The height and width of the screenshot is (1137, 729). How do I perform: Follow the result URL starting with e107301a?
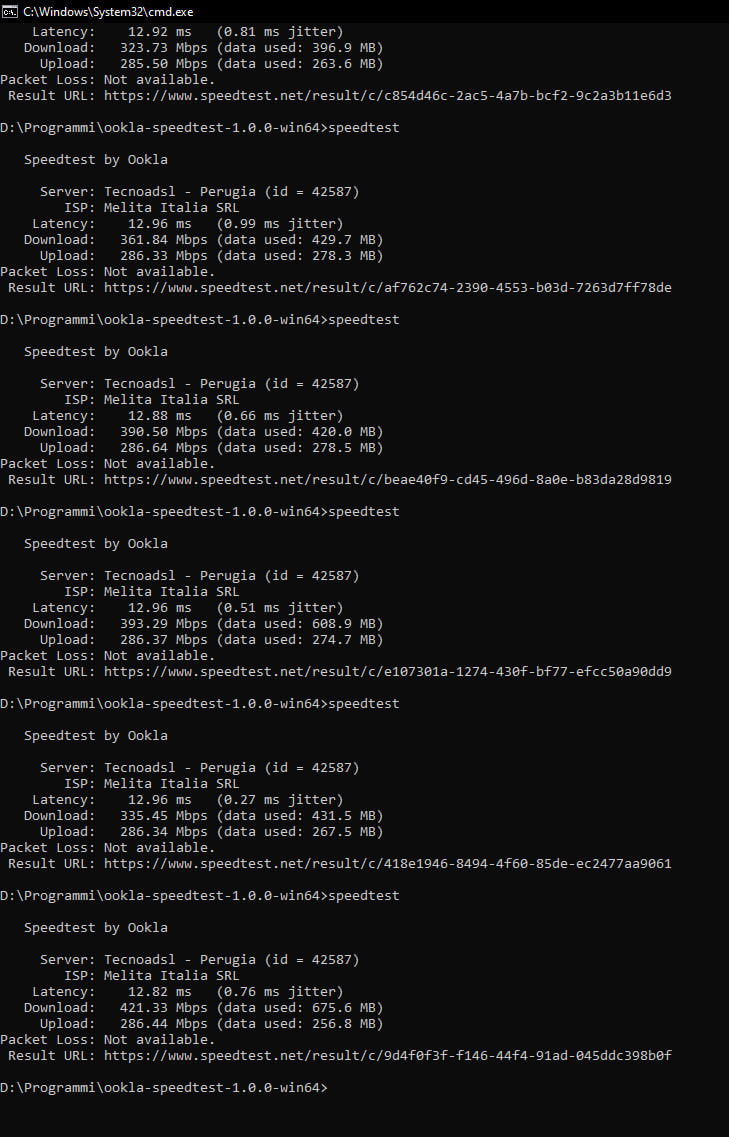coord(387,672)
